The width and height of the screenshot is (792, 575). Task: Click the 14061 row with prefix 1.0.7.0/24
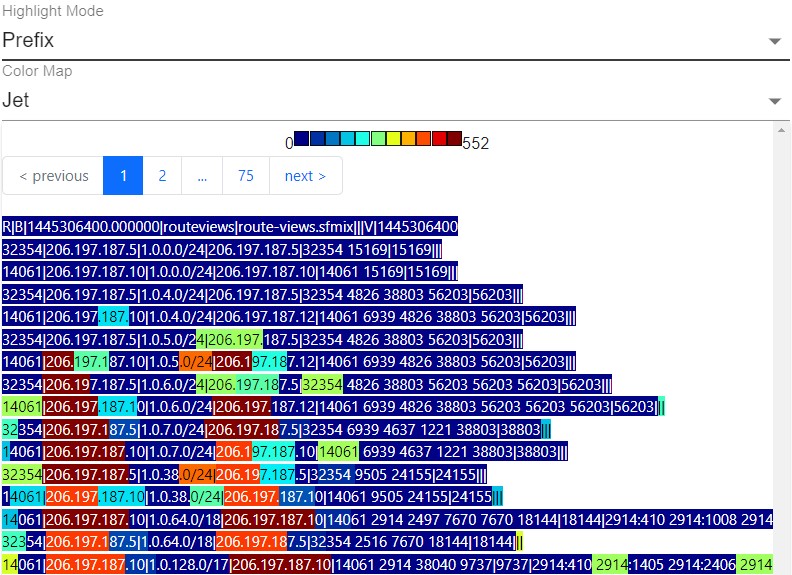[x=285, y=452]
